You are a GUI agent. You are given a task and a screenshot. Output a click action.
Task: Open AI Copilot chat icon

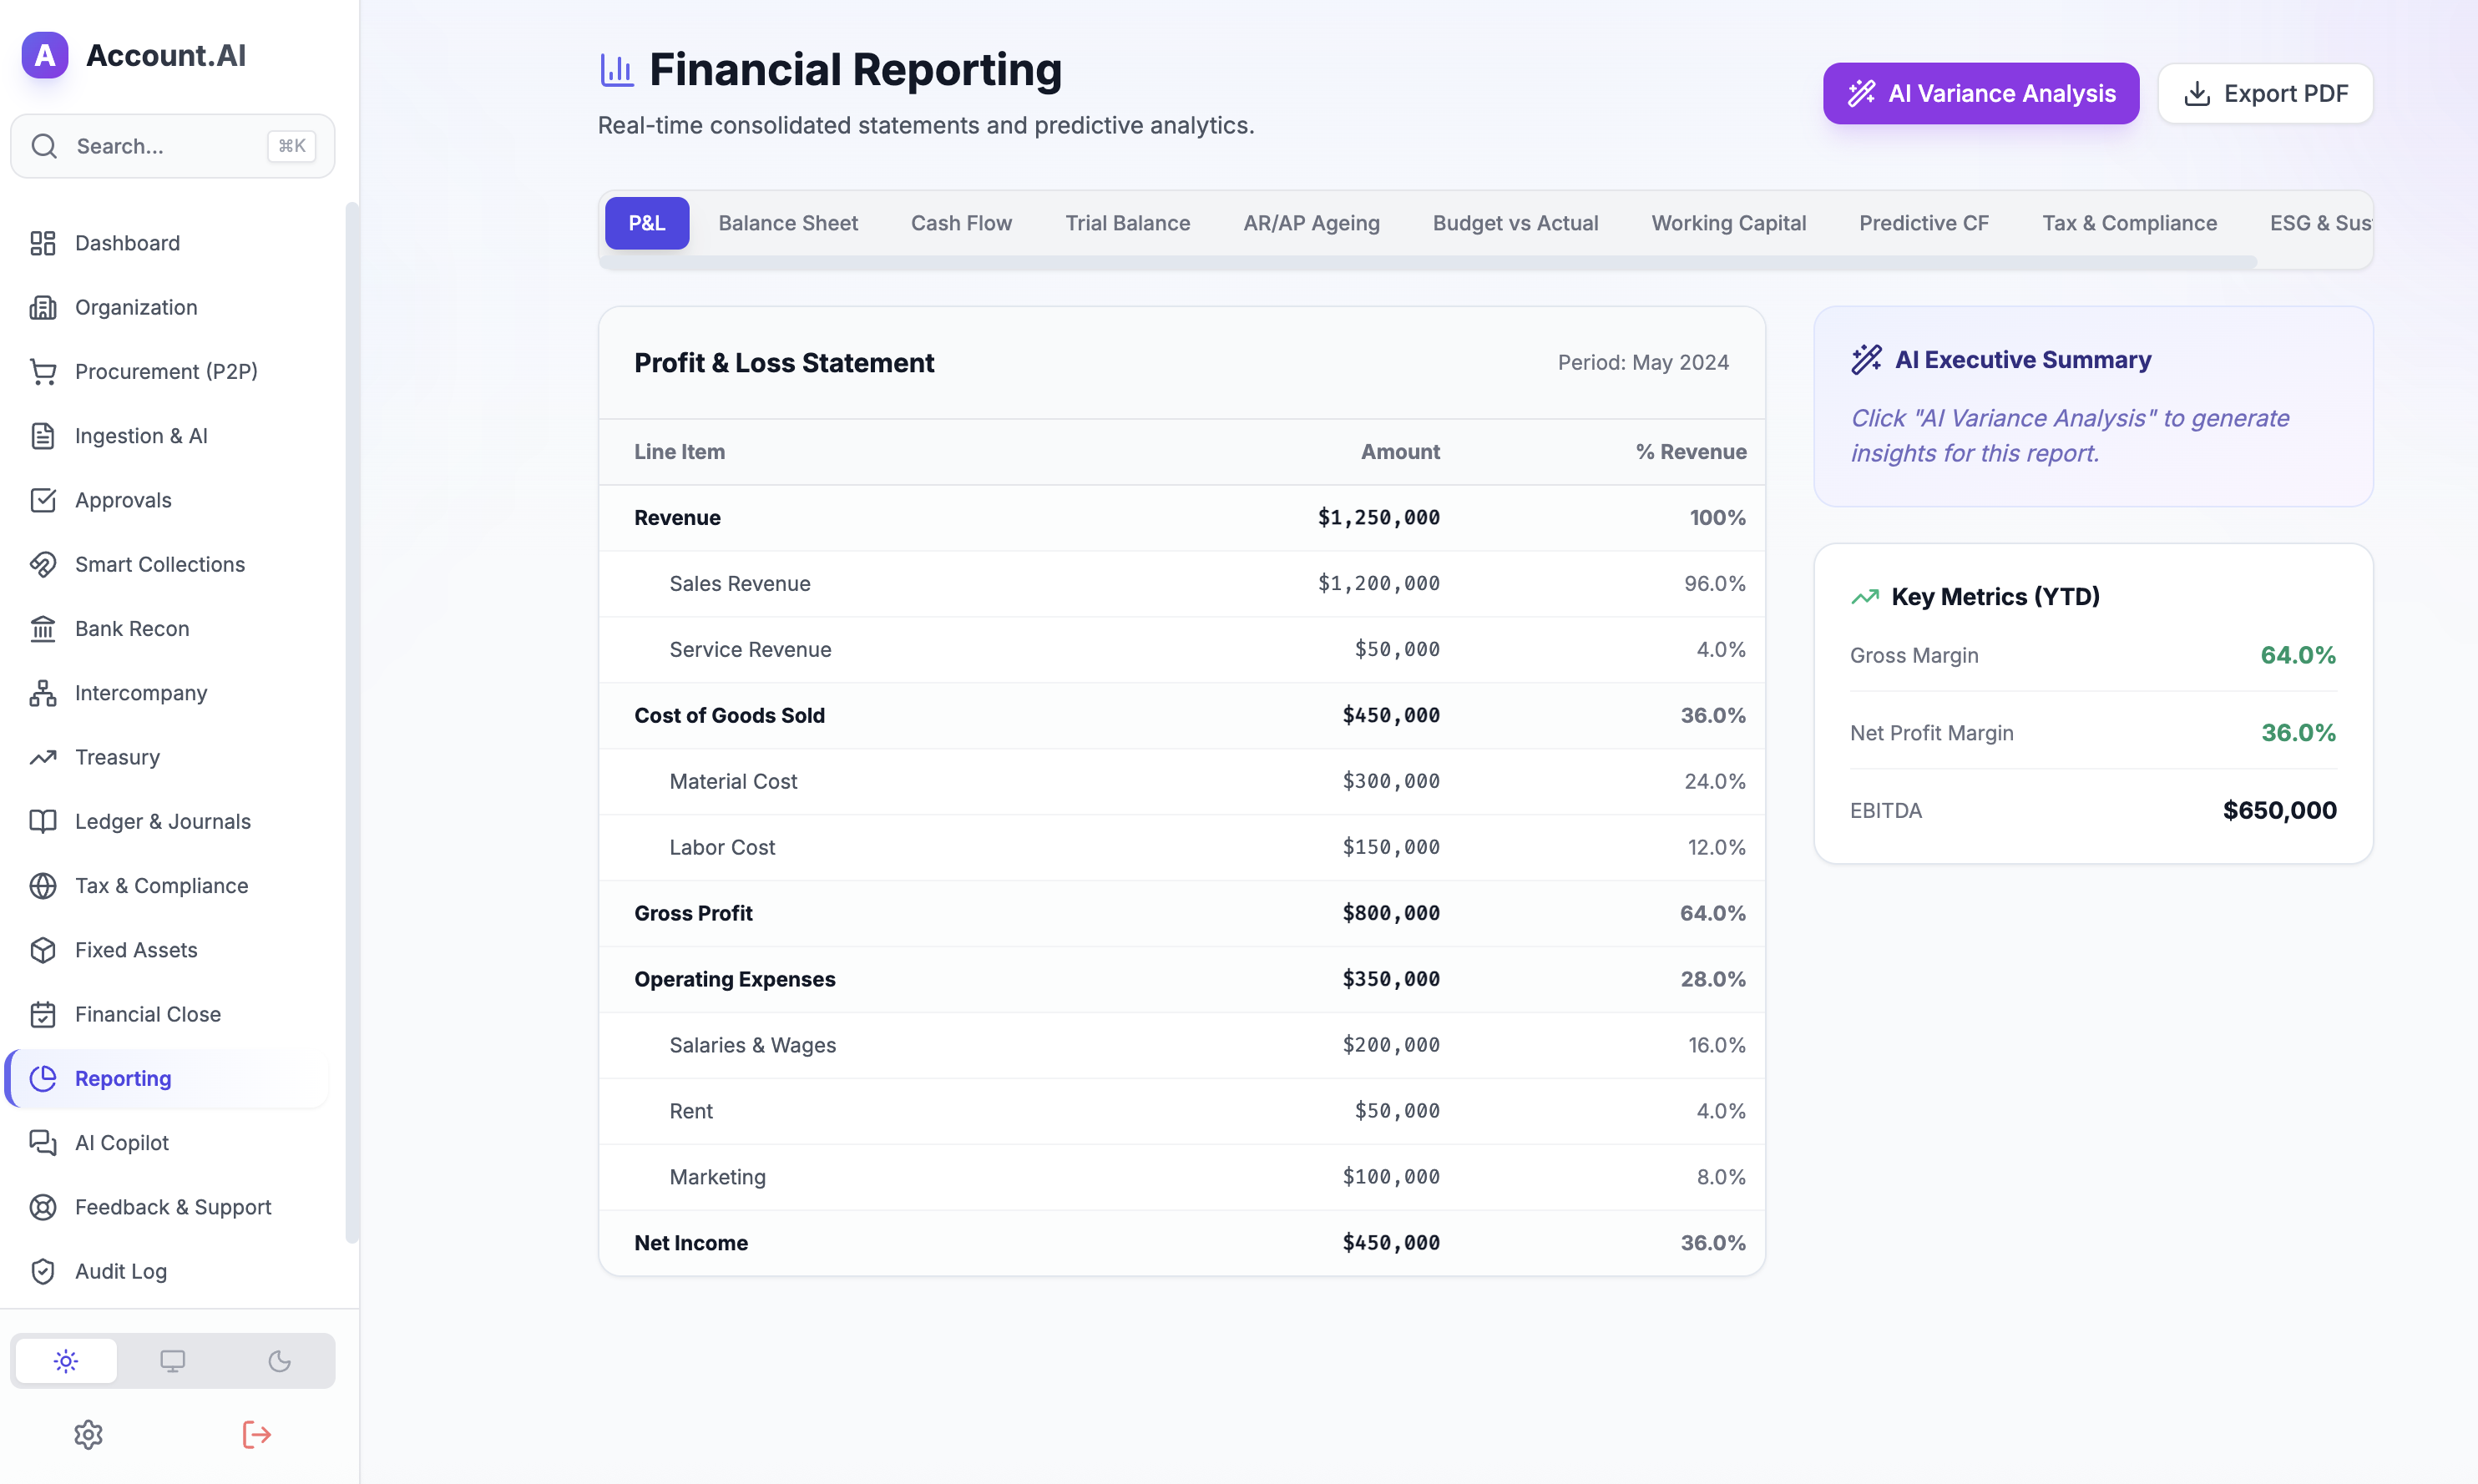pos(43,1142)
